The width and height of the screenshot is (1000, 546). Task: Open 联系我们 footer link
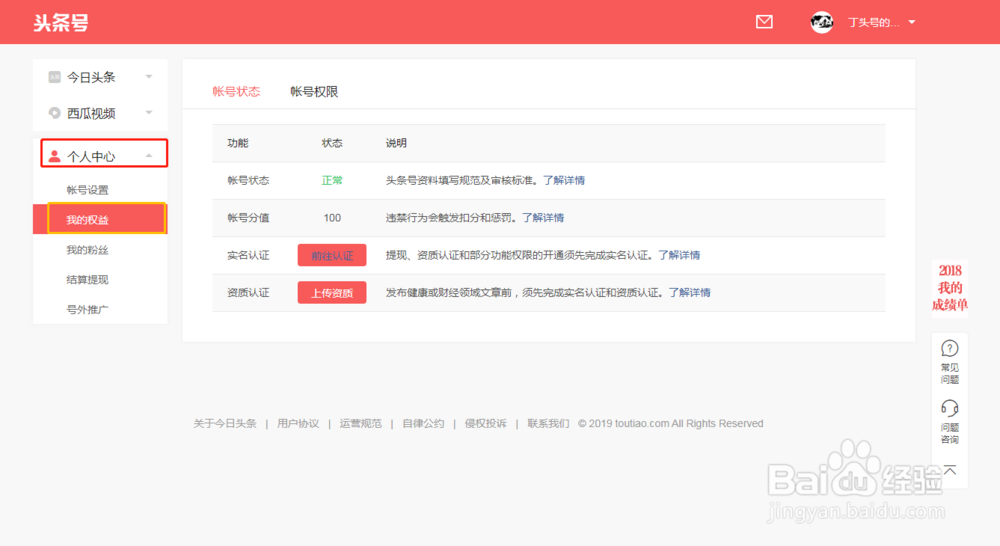[548, 424]
